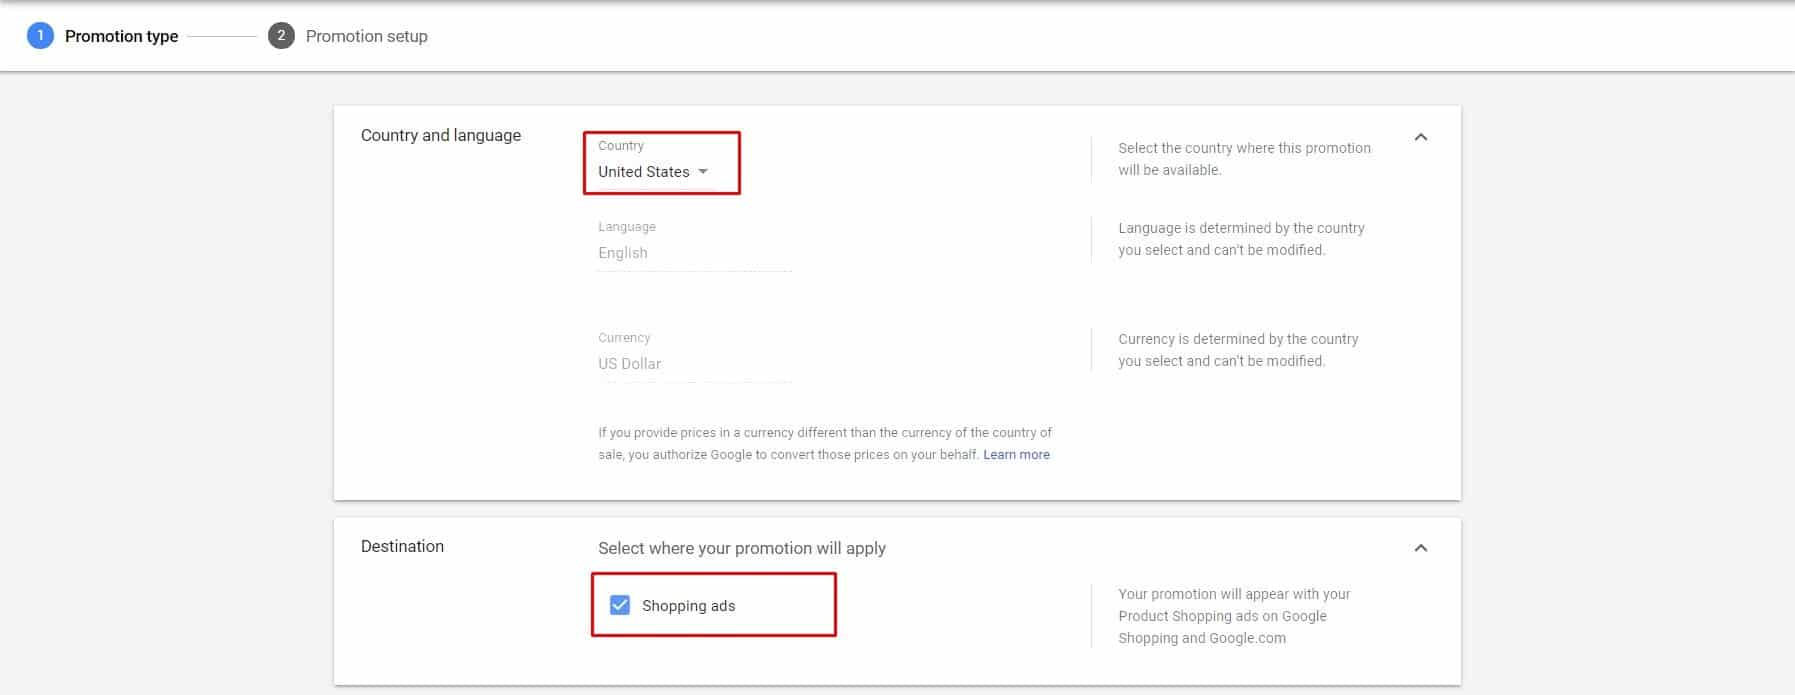Viewport: 1795px width, 695px height.
Task: Click the country selection help text
Action: [1243, 159]
